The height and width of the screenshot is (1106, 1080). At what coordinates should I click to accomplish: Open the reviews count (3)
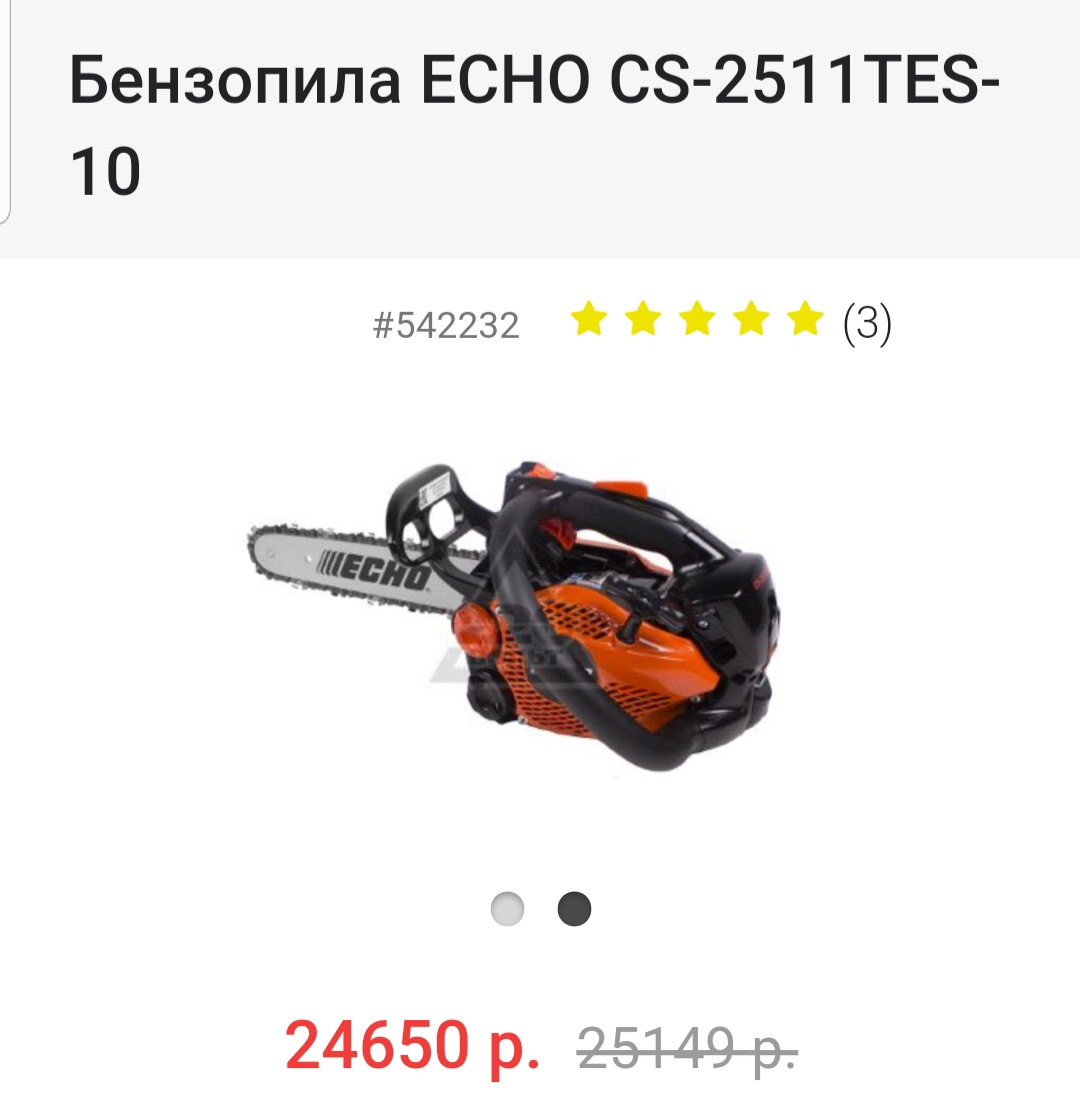pyautogui.click(x=867, y=324)
